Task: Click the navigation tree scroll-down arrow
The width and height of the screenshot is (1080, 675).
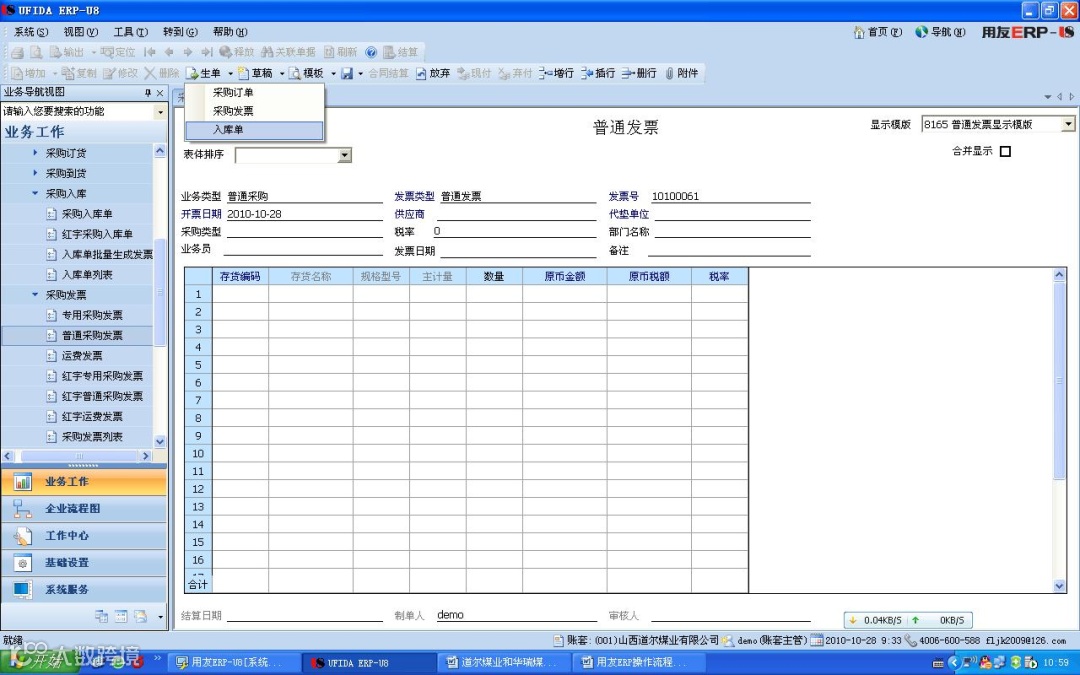Action: pos(160,442)
